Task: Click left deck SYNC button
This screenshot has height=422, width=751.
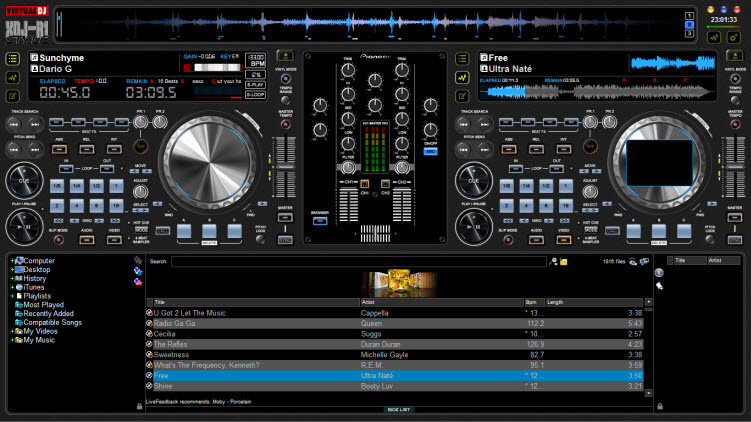Action: pos(285,240)
